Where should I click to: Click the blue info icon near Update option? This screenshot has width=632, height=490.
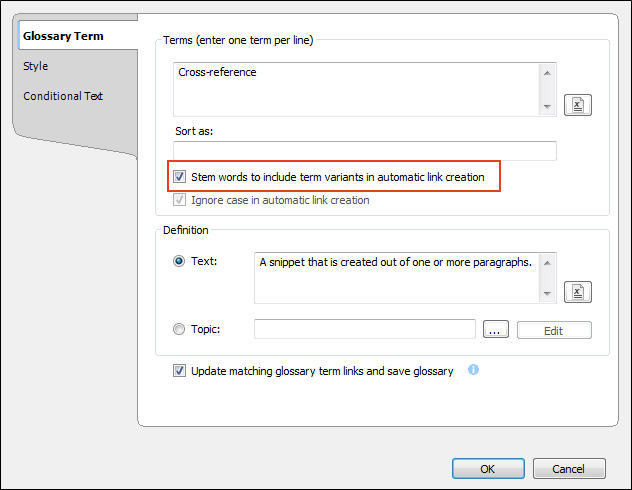pyautogui.click(x=473, y=370)
